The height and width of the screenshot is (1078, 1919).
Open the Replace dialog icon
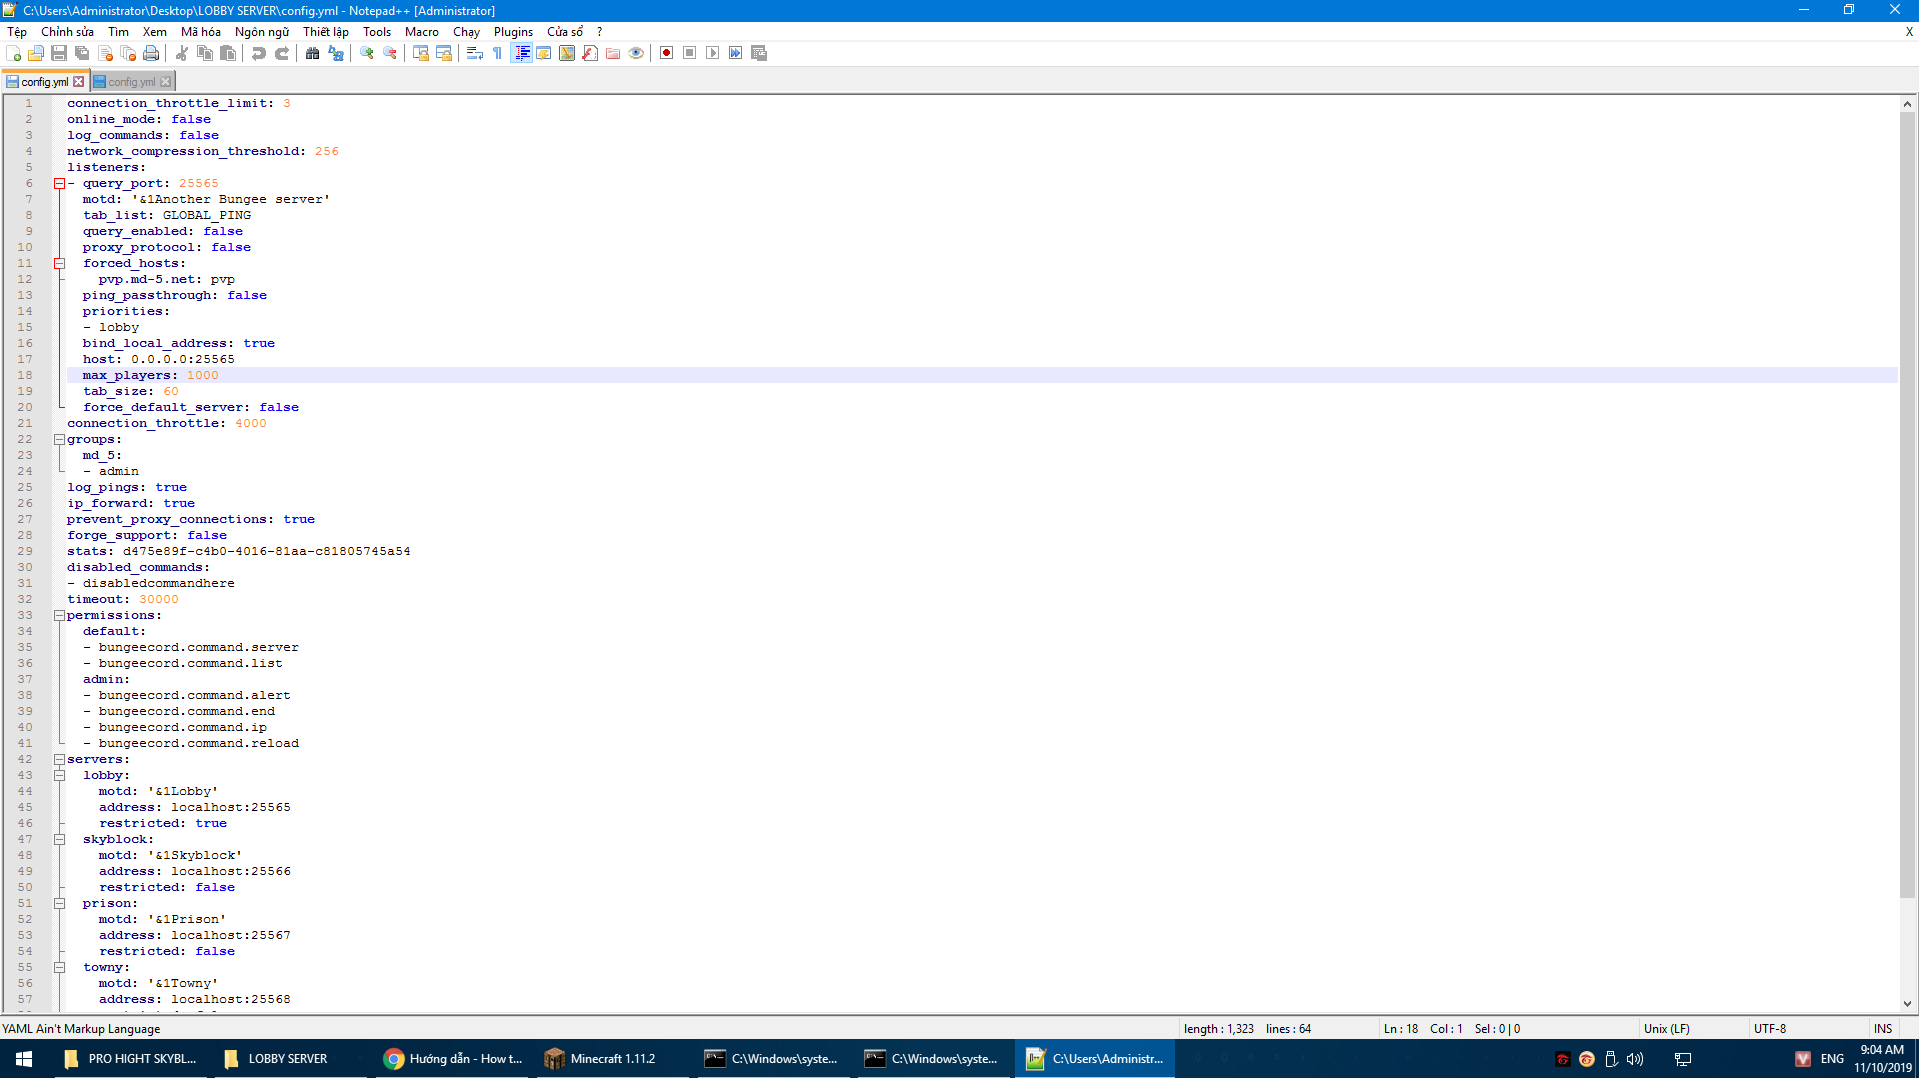(x=336, y=53)
